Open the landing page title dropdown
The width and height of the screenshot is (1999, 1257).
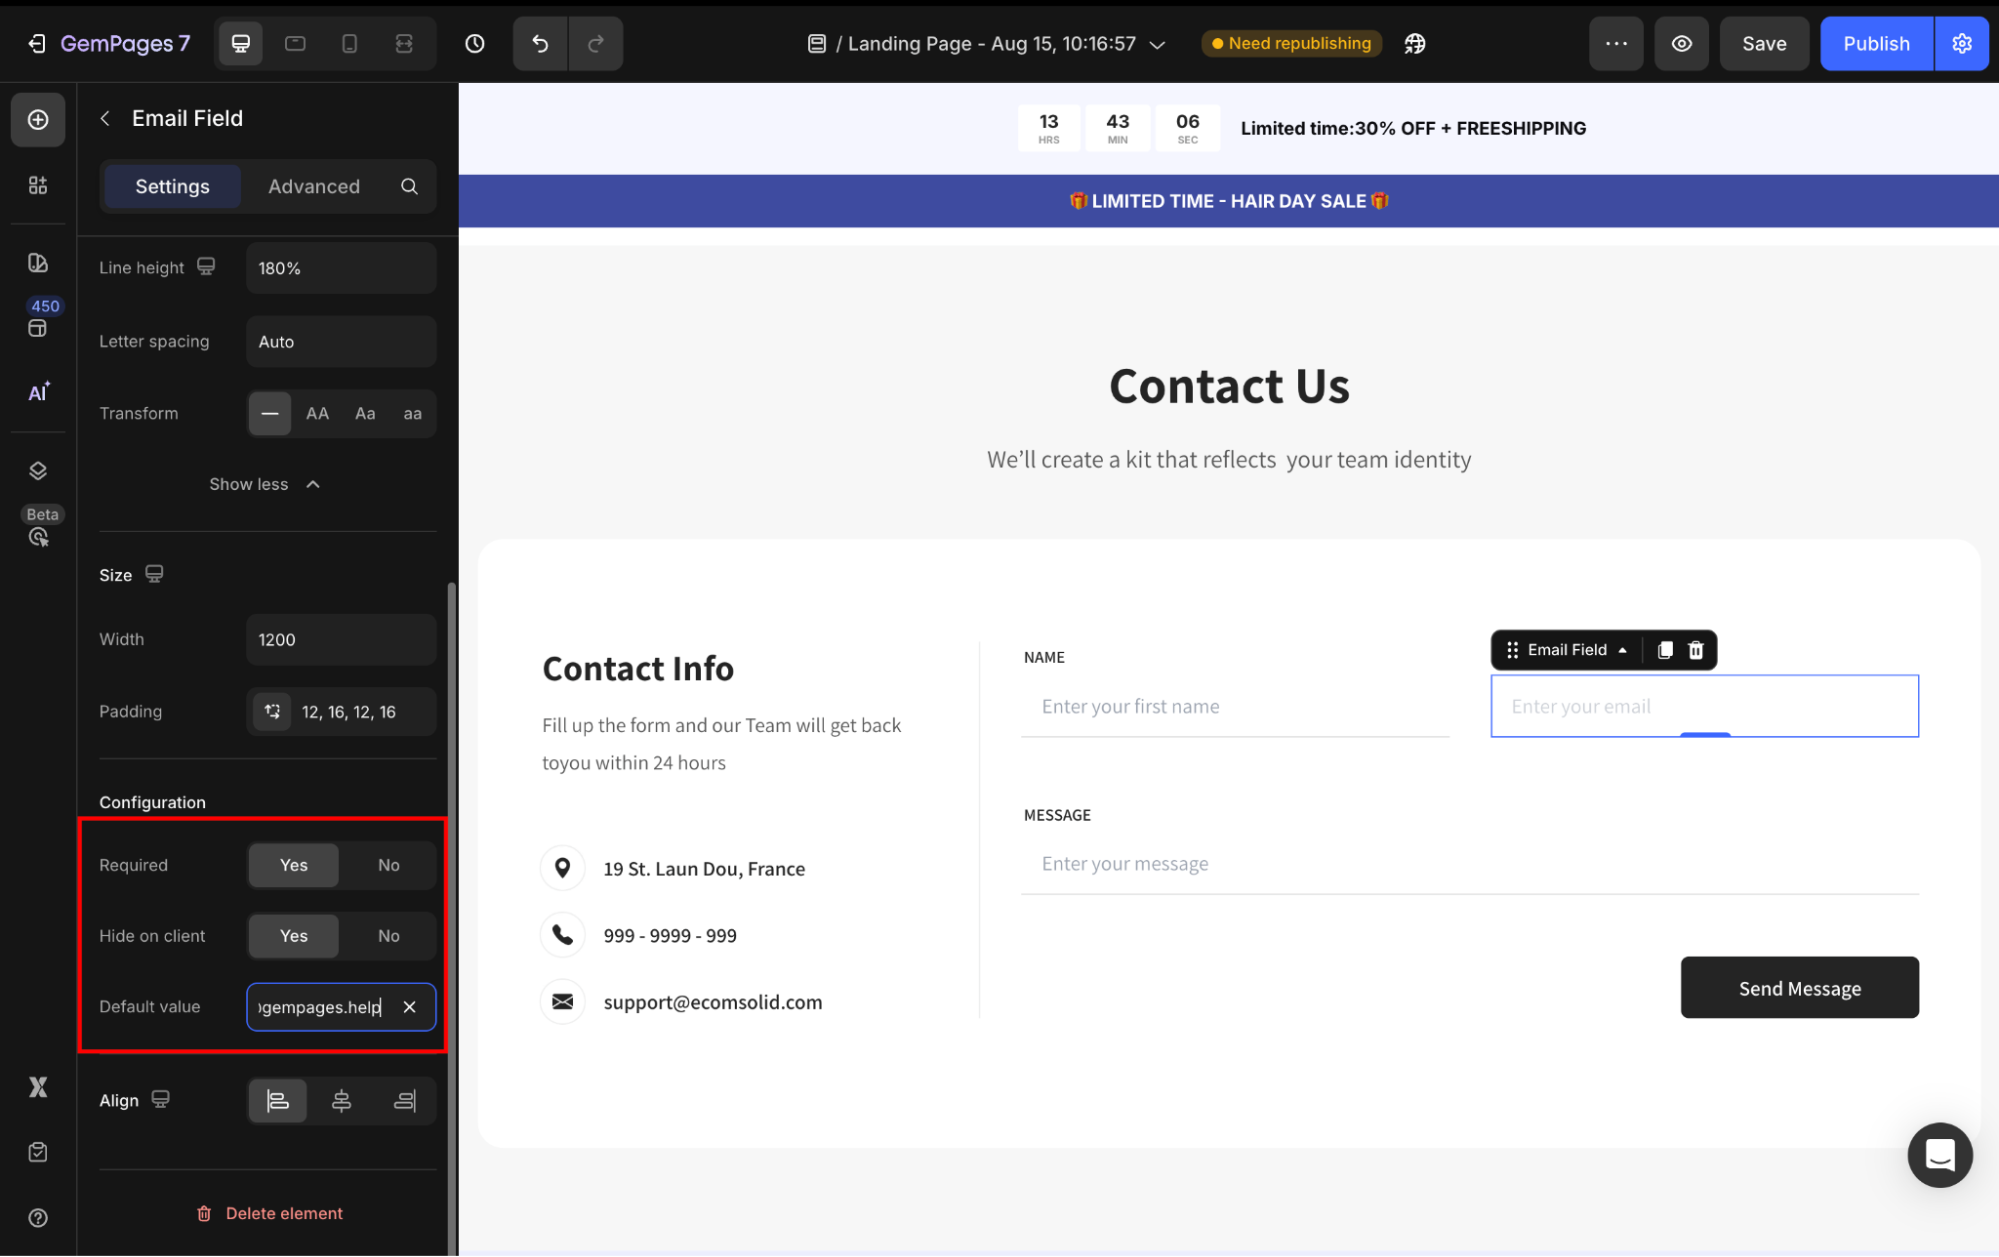point(1158,44)
